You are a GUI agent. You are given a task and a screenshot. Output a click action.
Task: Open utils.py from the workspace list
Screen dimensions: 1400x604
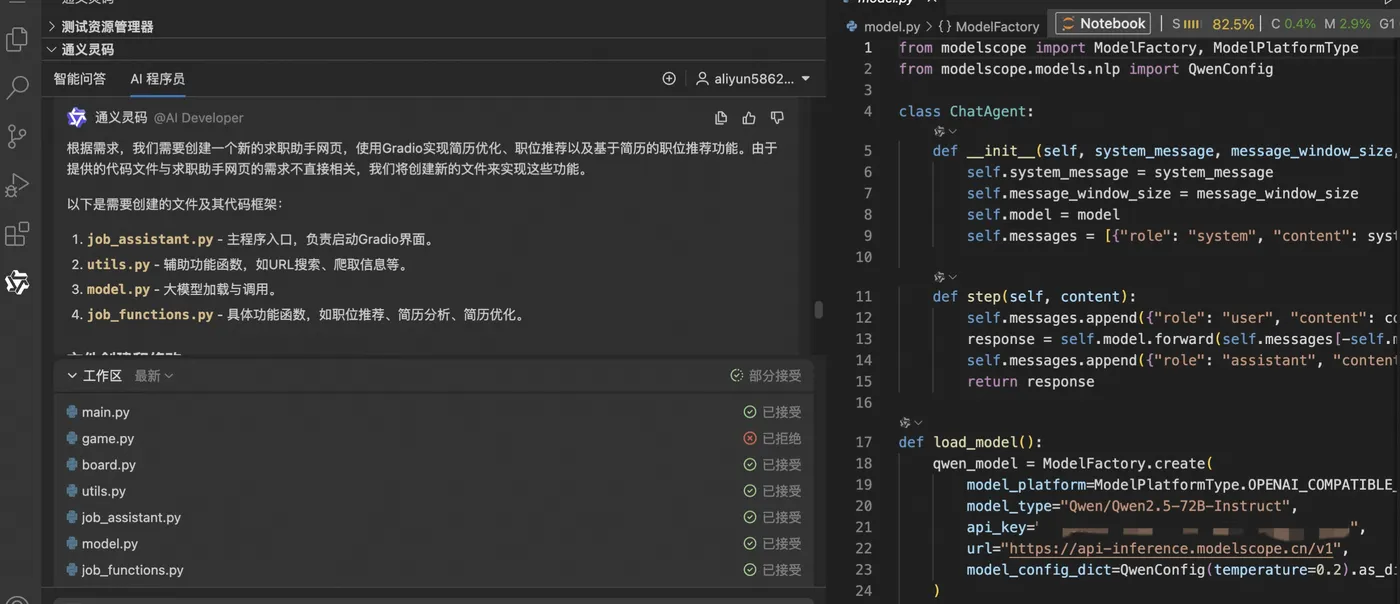coord(103,491)
